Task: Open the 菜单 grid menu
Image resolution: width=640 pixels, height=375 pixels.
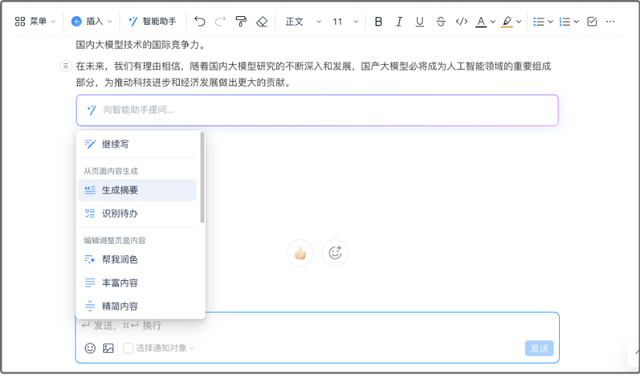Action: pos(35,21)
